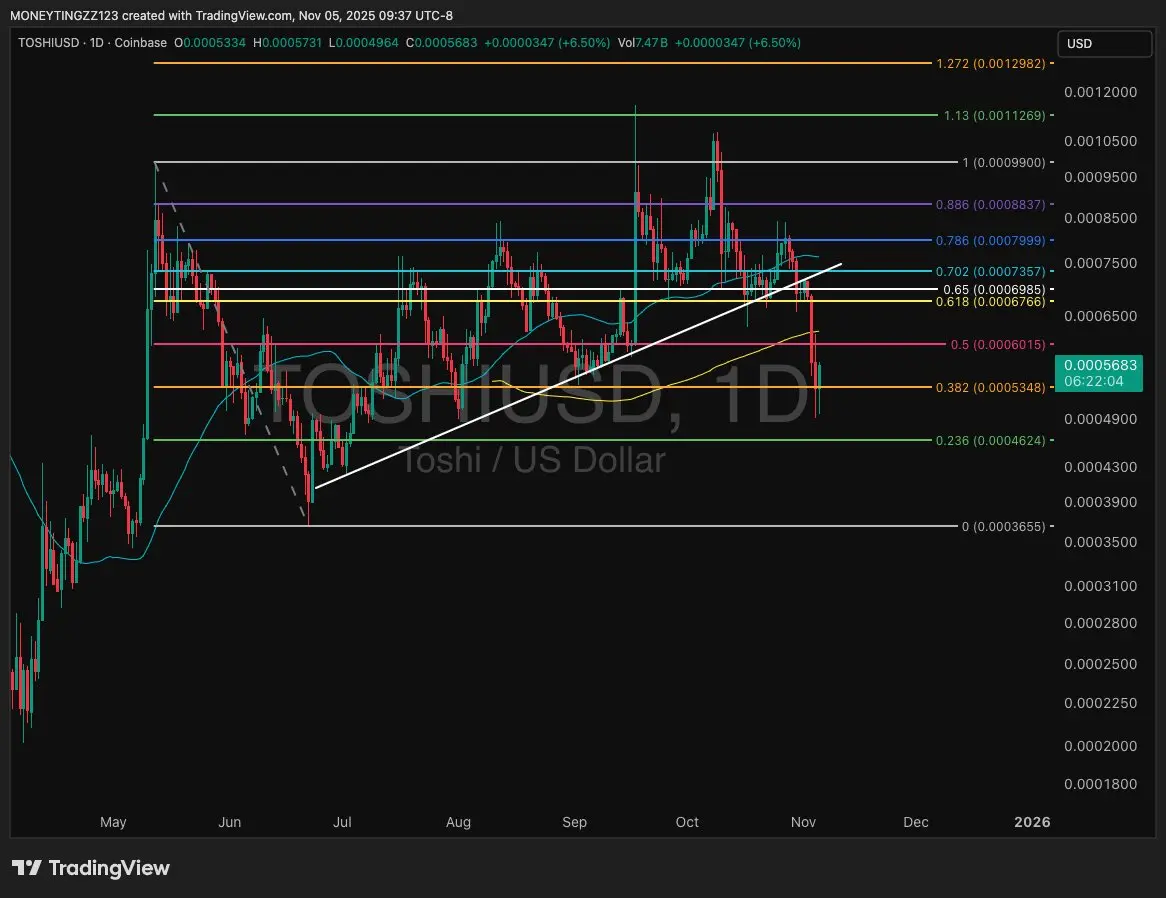Select the 1.13 (0.0011269) Fibonacci label
Viewport: 1166px width, 898px height.
(x=994, y=115)
